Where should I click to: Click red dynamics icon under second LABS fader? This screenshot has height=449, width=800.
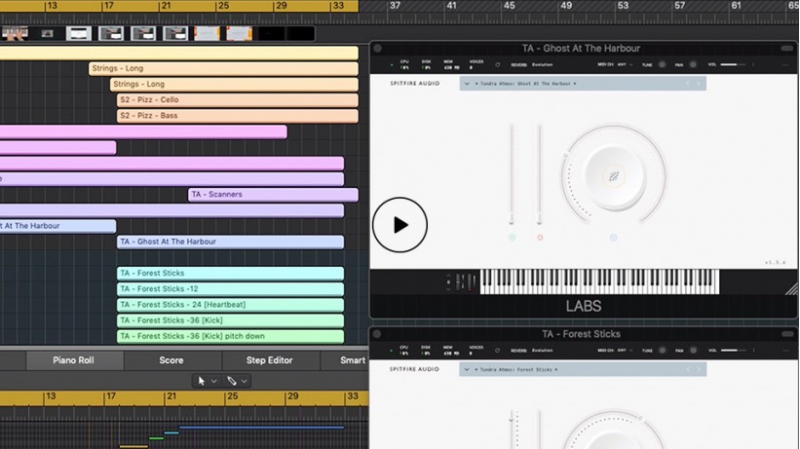click(x=540, y=237)
